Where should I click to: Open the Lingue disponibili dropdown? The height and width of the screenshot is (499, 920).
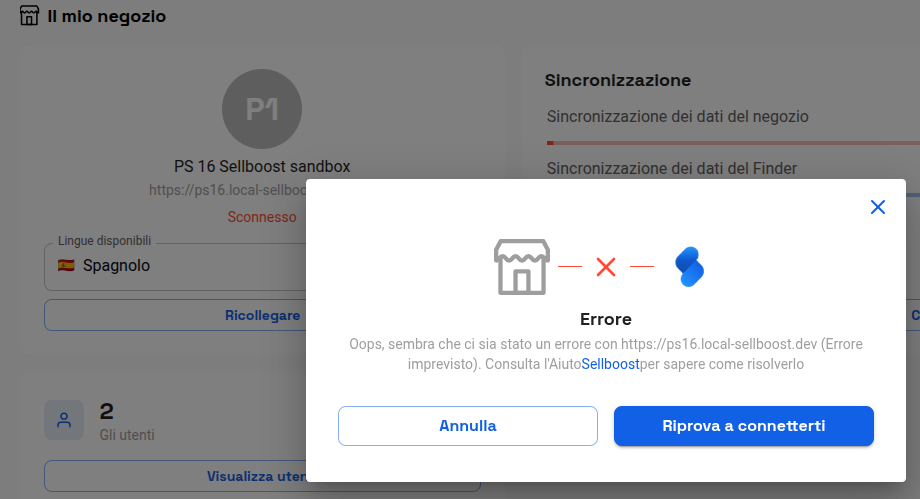click(175, 267)
